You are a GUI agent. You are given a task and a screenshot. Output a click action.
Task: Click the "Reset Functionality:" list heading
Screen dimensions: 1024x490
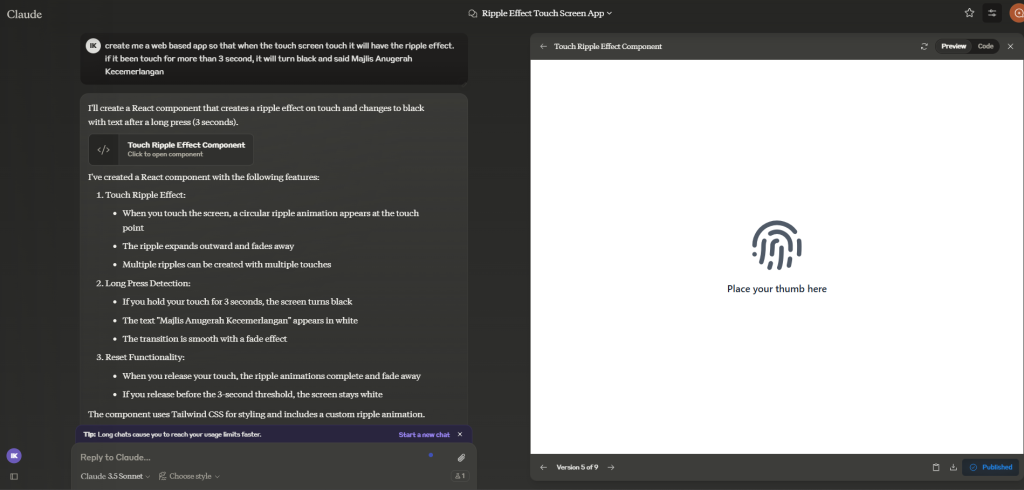[145, 357]
